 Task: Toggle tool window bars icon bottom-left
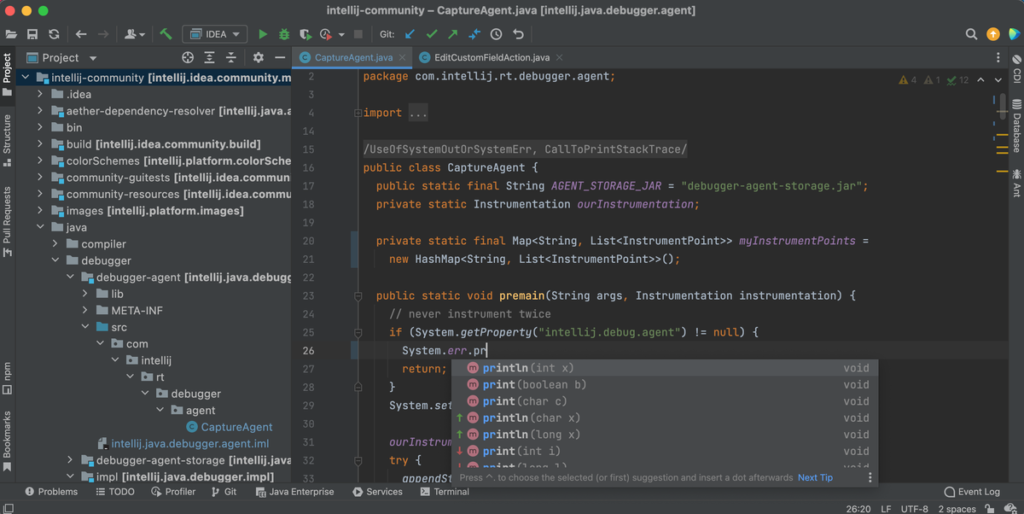[7, 508]
